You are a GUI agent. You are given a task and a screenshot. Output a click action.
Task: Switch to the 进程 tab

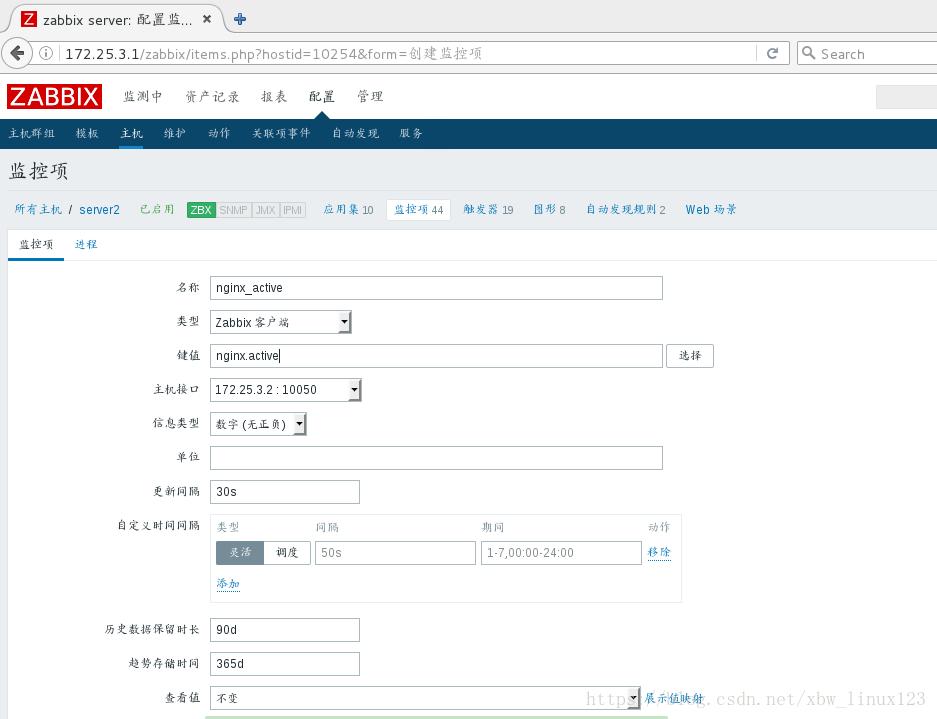point(86,244)
